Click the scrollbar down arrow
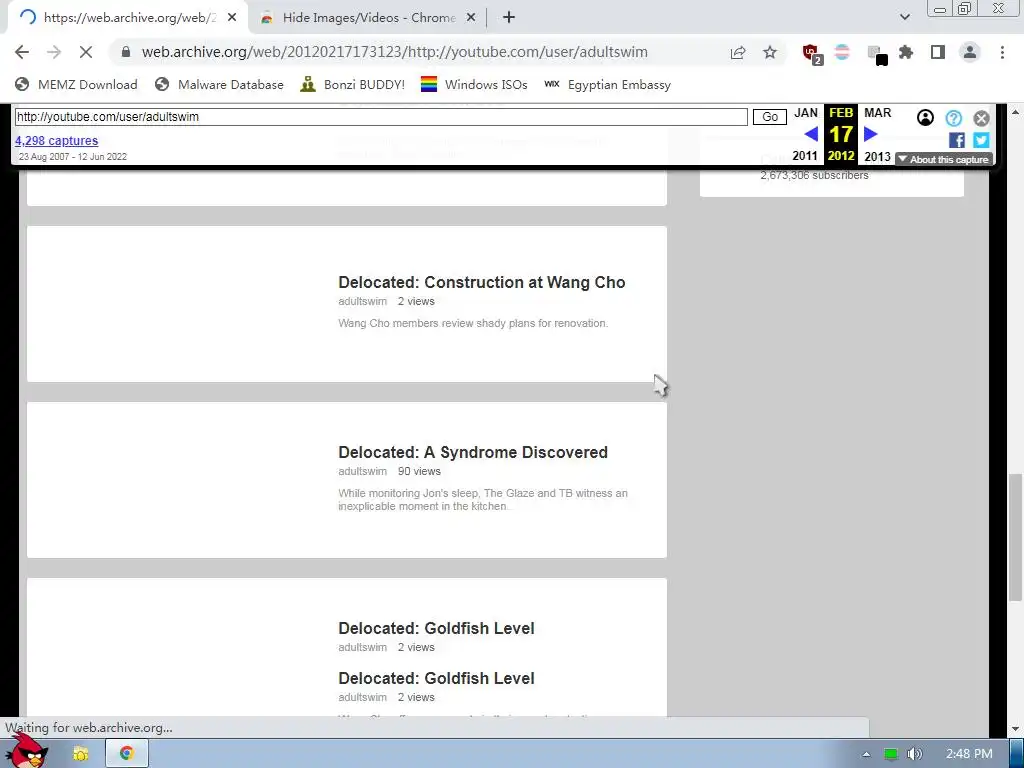This screenshot has width=1024, height=768. [x=1016, y=729]
